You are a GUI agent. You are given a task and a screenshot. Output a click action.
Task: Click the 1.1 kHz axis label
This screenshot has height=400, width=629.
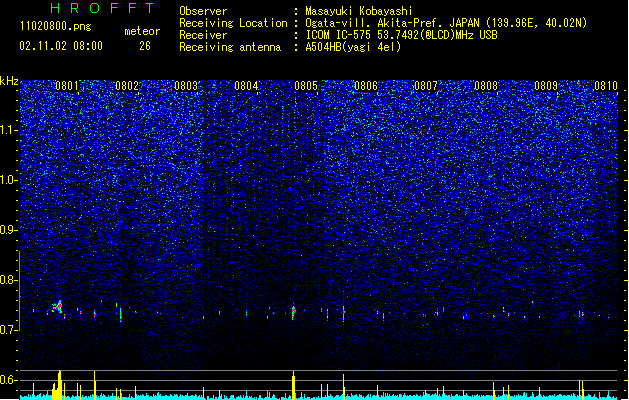click(9, 130)
